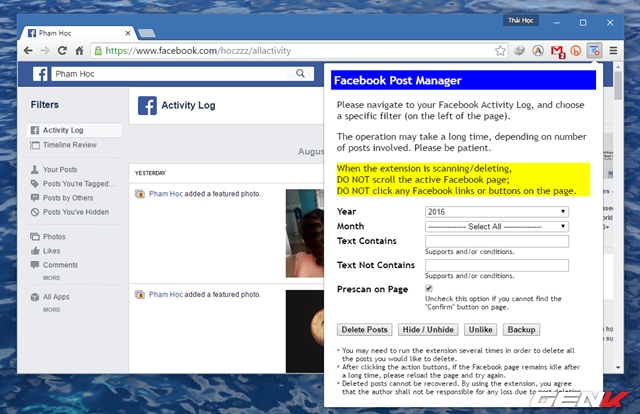This screenshot has width=640, height=414.
Task: Click the Facebook Post Manager extension icon
Action: tap(594, 49)
